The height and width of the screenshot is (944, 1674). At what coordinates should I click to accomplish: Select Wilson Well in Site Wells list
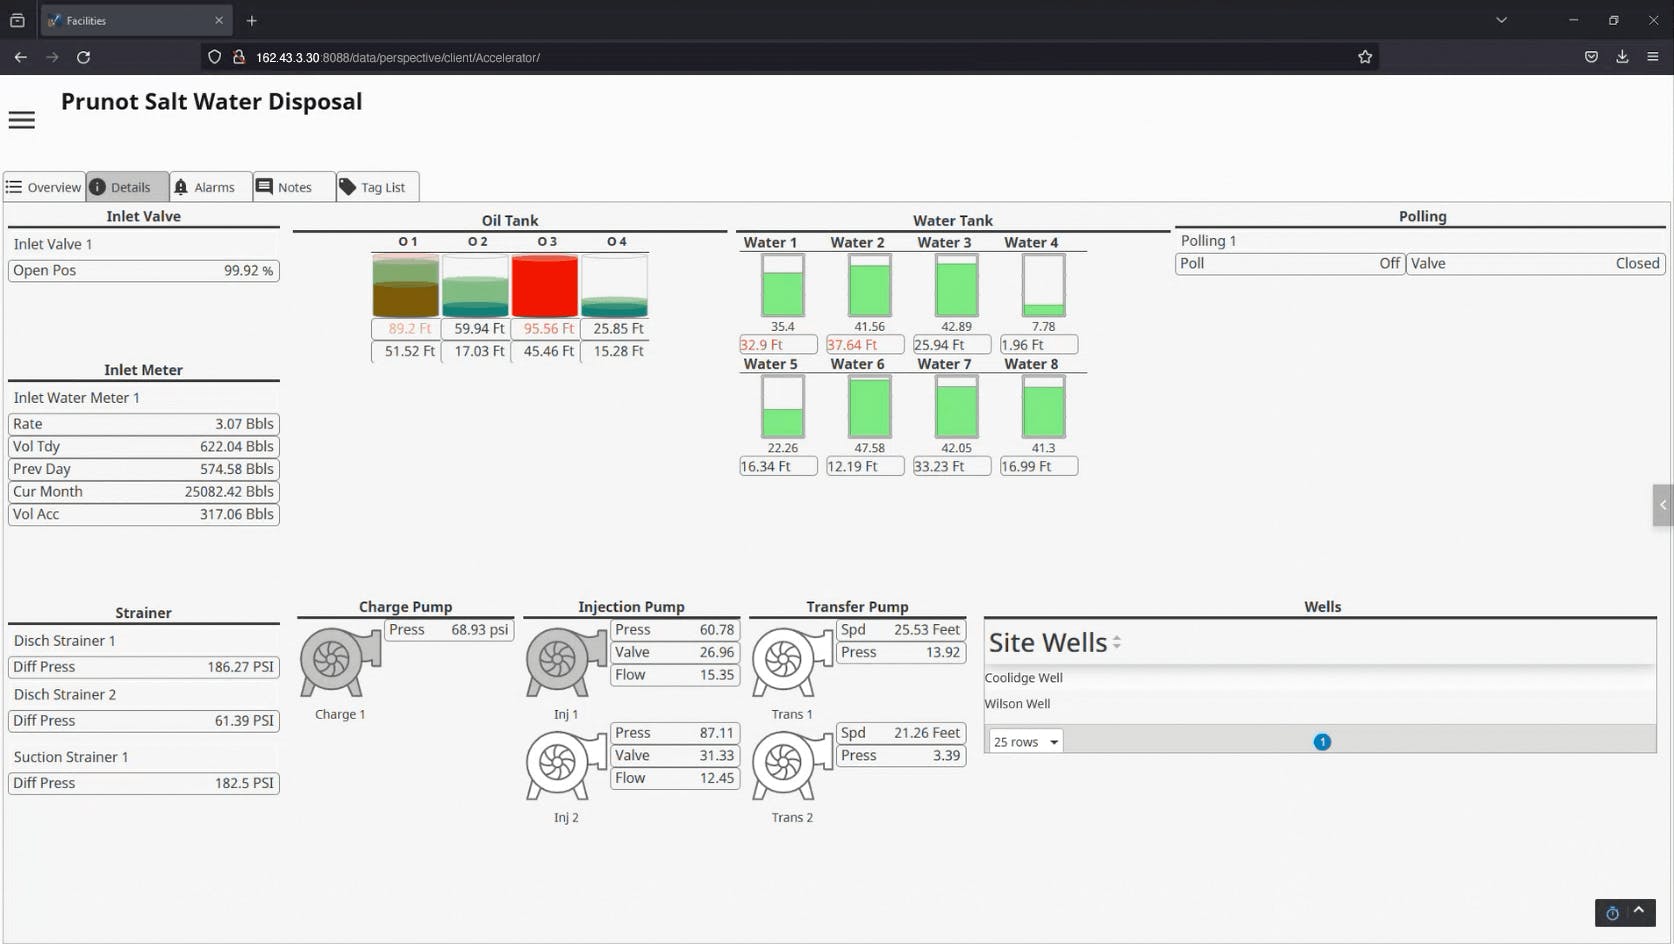pos(1017,703)
